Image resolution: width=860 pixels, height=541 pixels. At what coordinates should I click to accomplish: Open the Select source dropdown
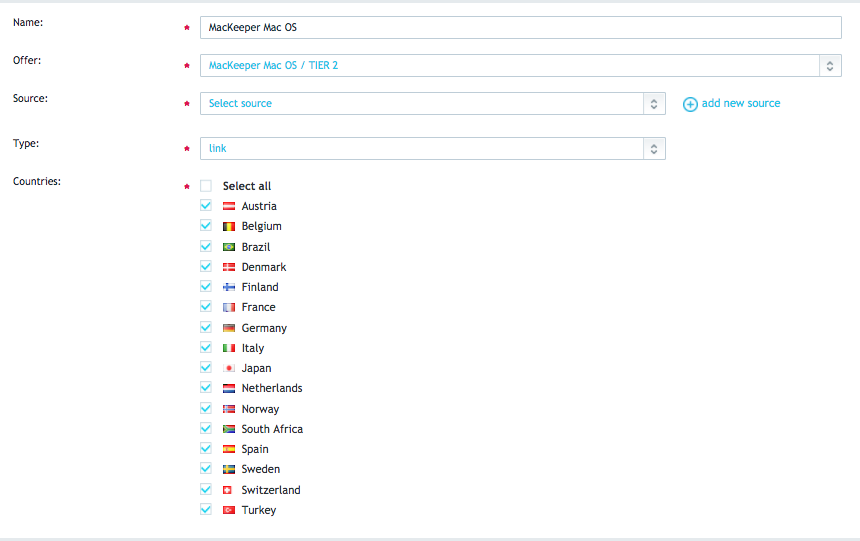coord(433,104)
